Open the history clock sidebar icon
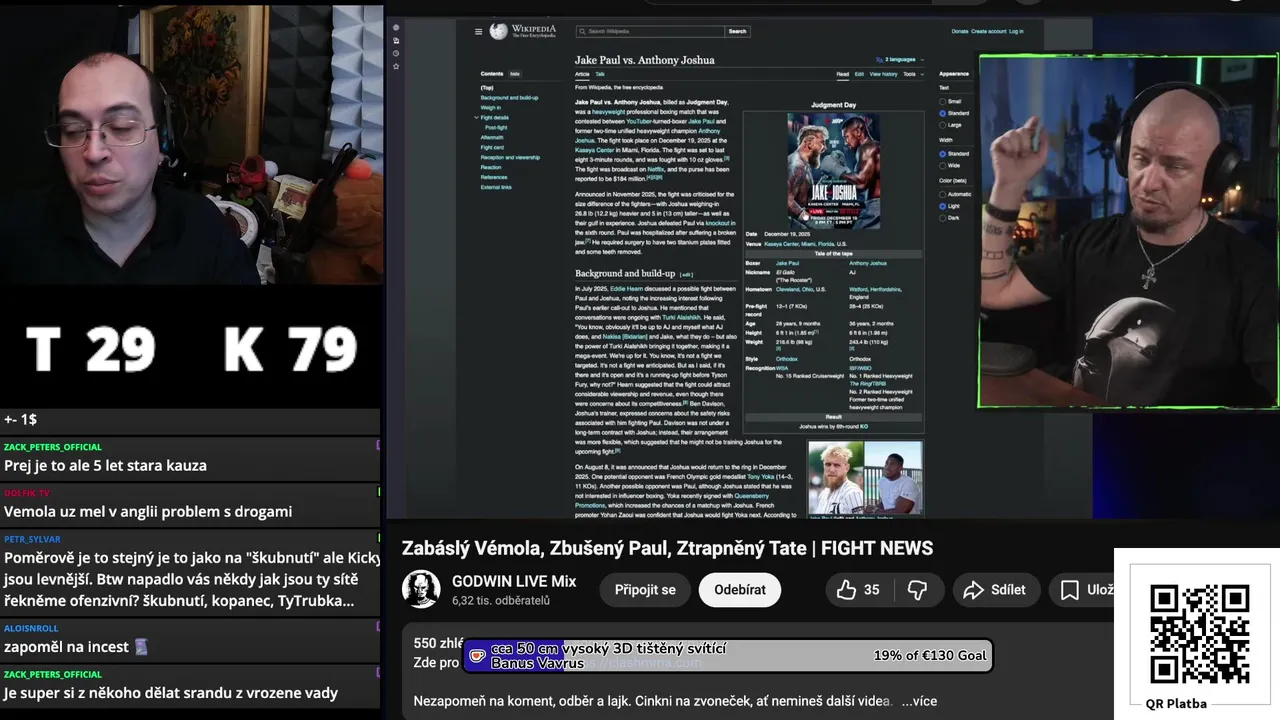1280x720 pixels. click(396, 54)
